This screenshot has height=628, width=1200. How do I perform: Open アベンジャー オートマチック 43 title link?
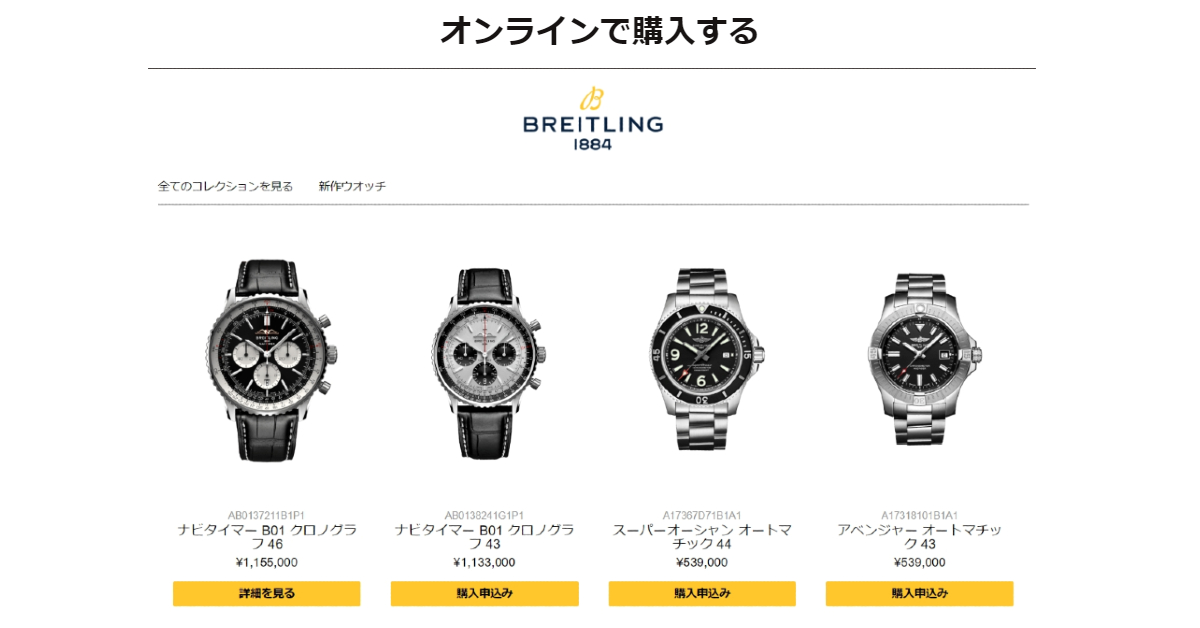point(919,537)
